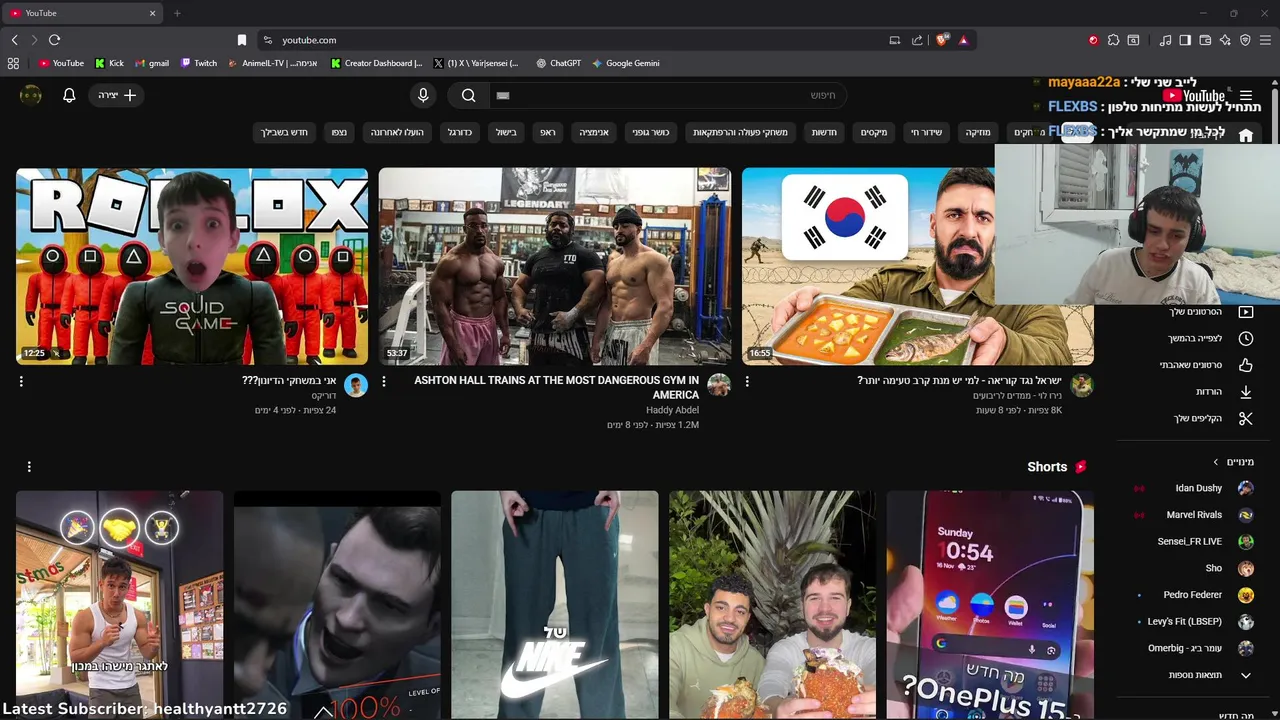Toggle the browser sidebar panel icon
This screenshot has width=1280, height=720.
click(1185, 40)
